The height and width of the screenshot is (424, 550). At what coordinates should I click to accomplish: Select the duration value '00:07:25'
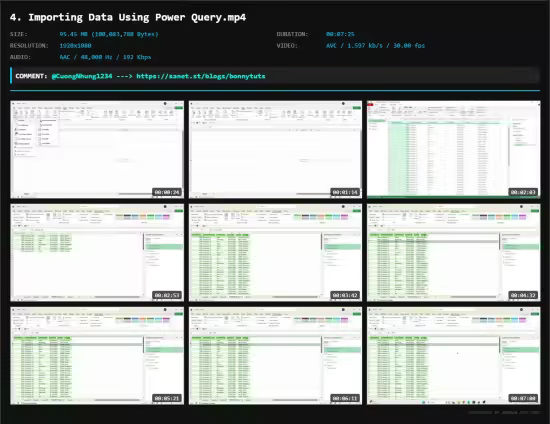(340, 34)
